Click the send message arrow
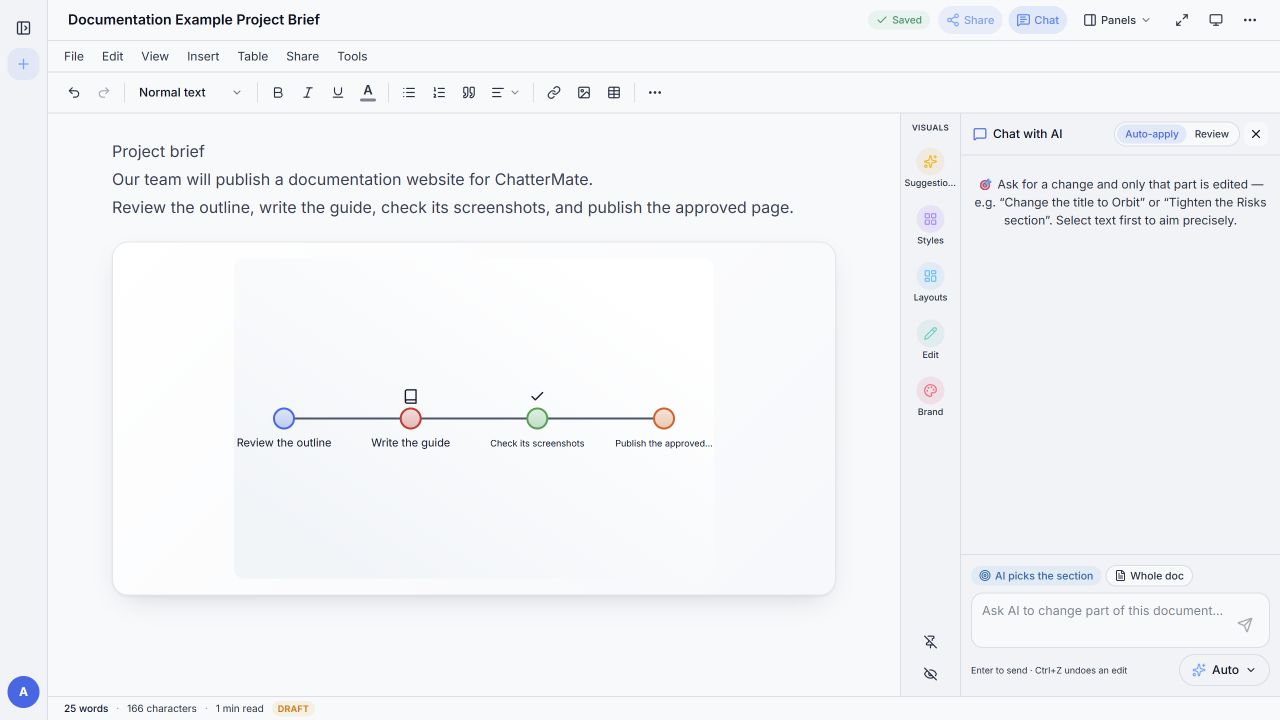 point(1245,625)
